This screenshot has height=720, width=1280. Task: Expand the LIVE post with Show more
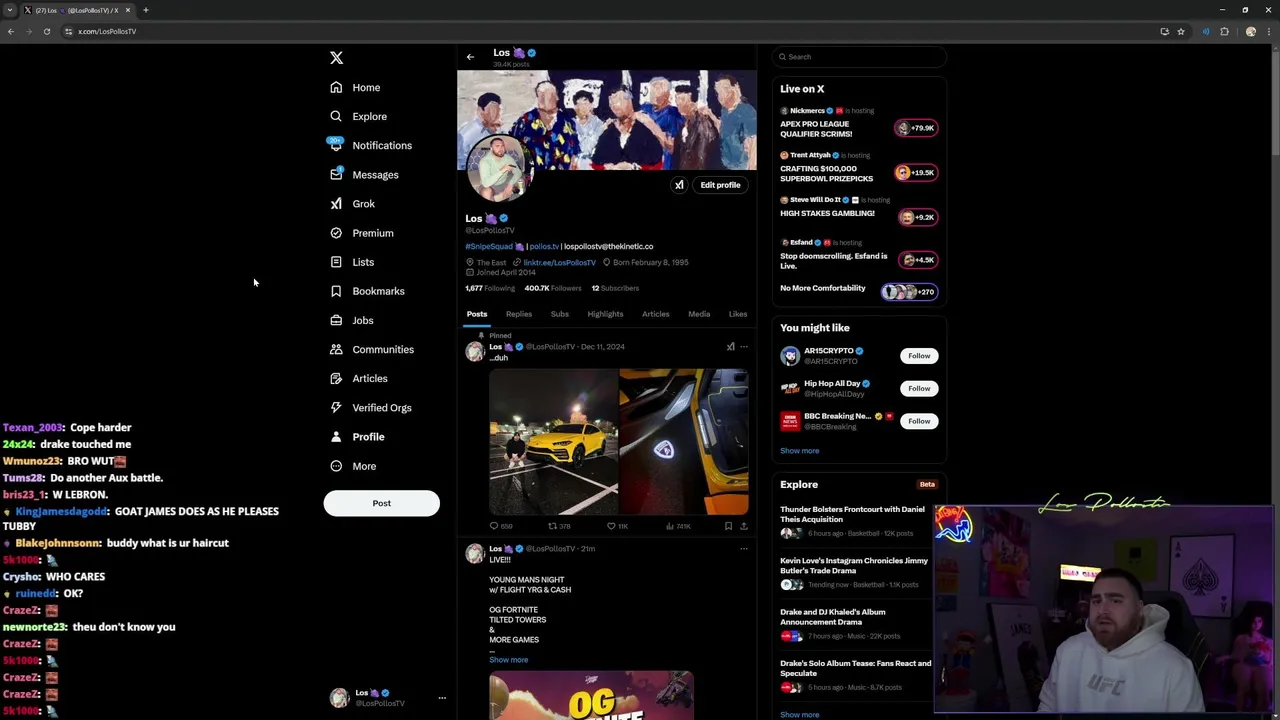coord(508,660)
